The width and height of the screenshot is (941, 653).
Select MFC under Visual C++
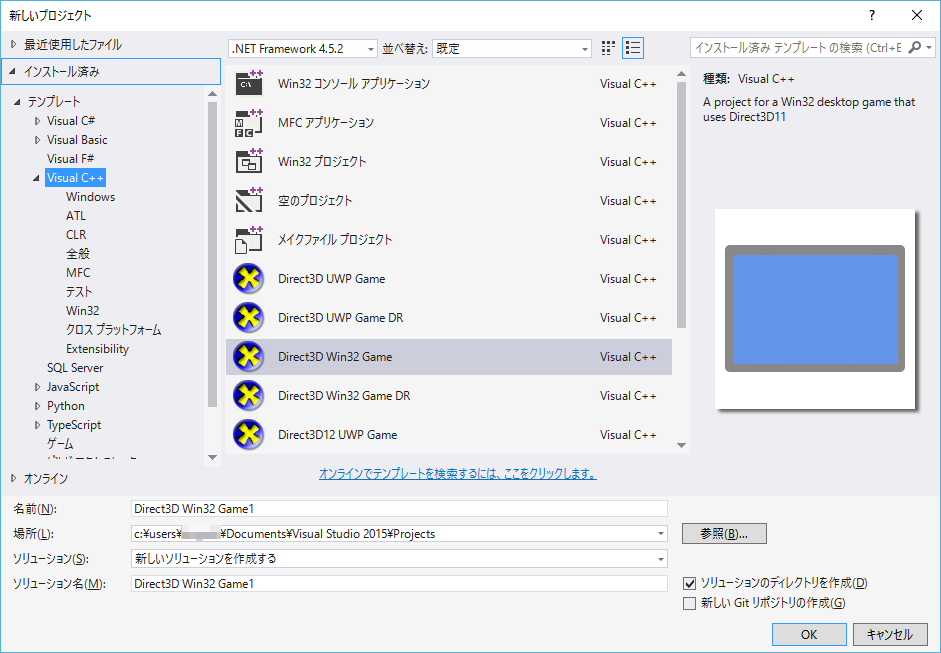coord(78,272)
